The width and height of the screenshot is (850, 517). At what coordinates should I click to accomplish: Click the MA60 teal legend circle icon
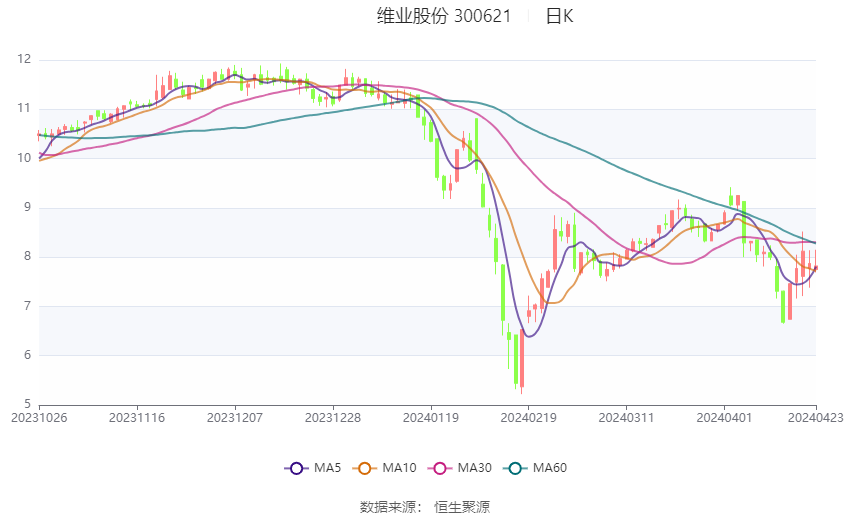pos(515,468)
